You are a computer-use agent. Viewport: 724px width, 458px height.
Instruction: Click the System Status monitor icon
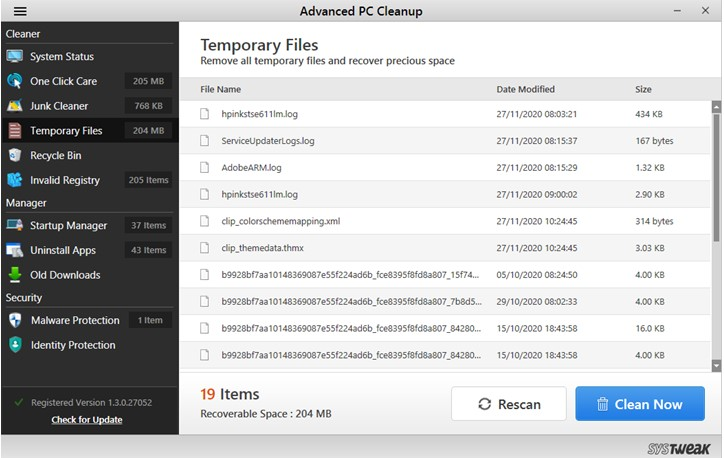(x=15, y=56)
